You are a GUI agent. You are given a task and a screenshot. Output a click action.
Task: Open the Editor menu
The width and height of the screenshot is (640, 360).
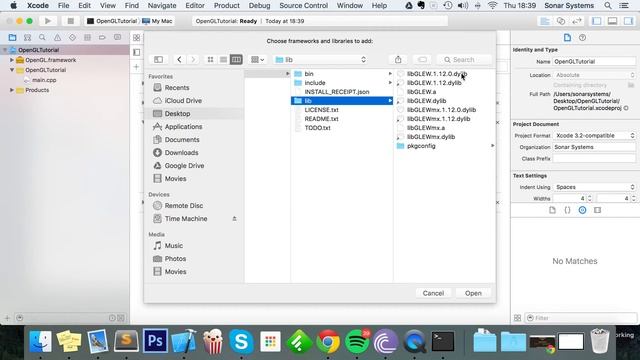(x=195, y=6)
